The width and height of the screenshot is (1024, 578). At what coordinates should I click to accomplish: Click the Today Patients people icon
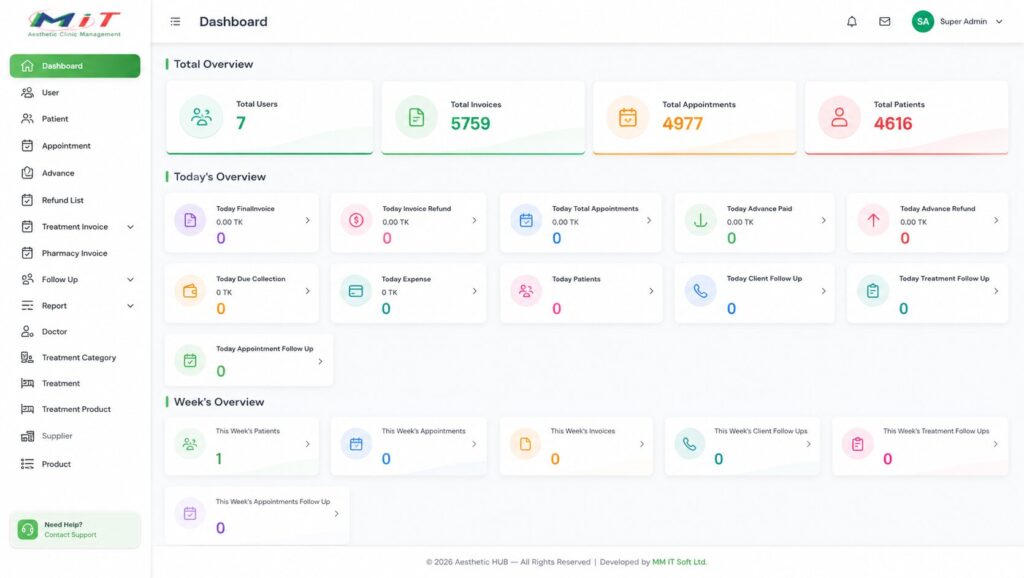tap(526, 291)
